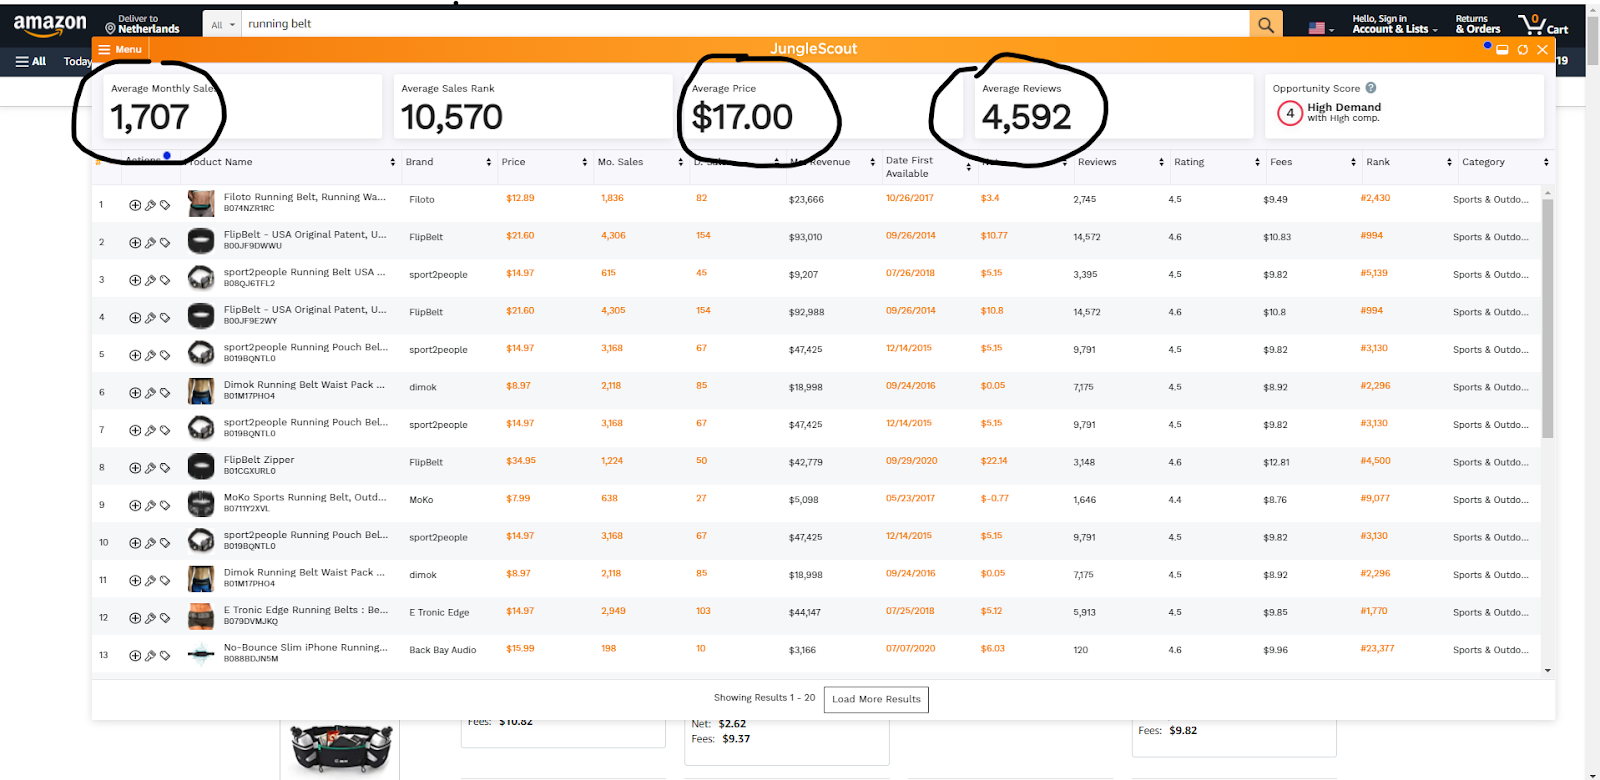Click the E Tronic Edge product thumbnail
The height and width of the screenshot is (780, 1600).
tap(201, 617)
